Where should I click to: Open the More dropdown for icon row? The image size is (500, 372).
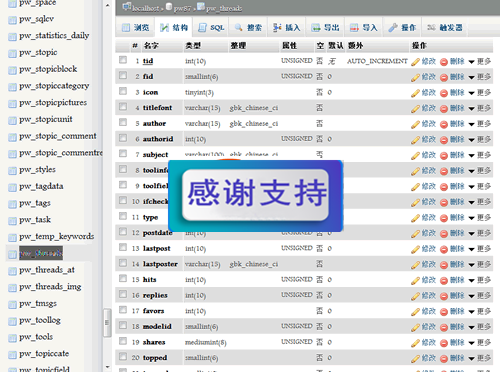pos(480,93)
